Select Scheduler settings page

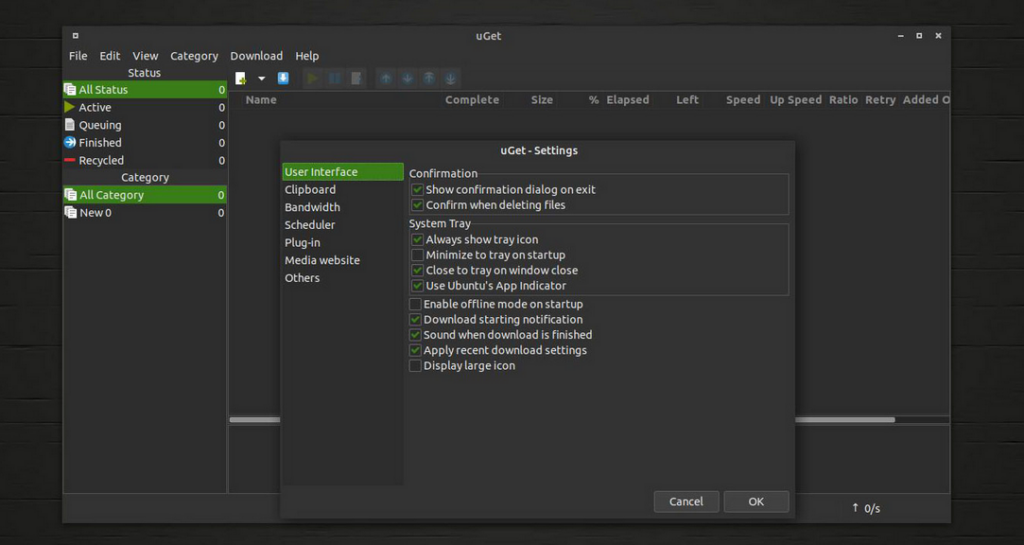tap(343, 225)
